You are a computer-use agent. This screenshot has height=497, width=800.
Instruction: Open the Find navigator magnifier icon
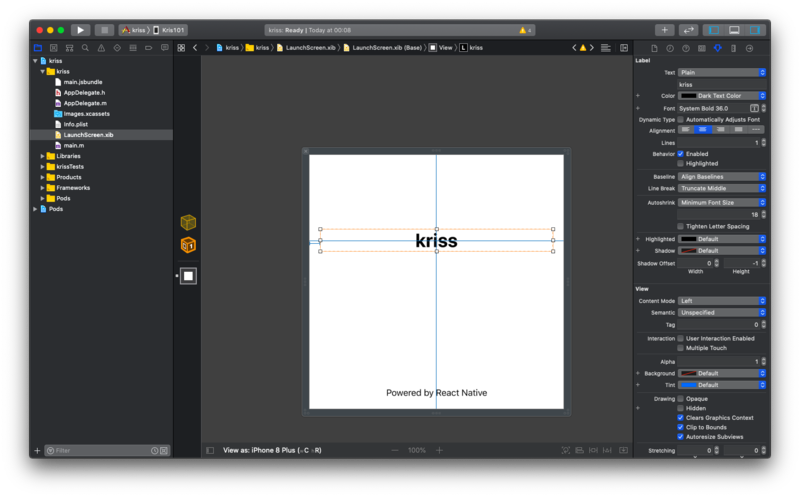click(x=85, y=48)
